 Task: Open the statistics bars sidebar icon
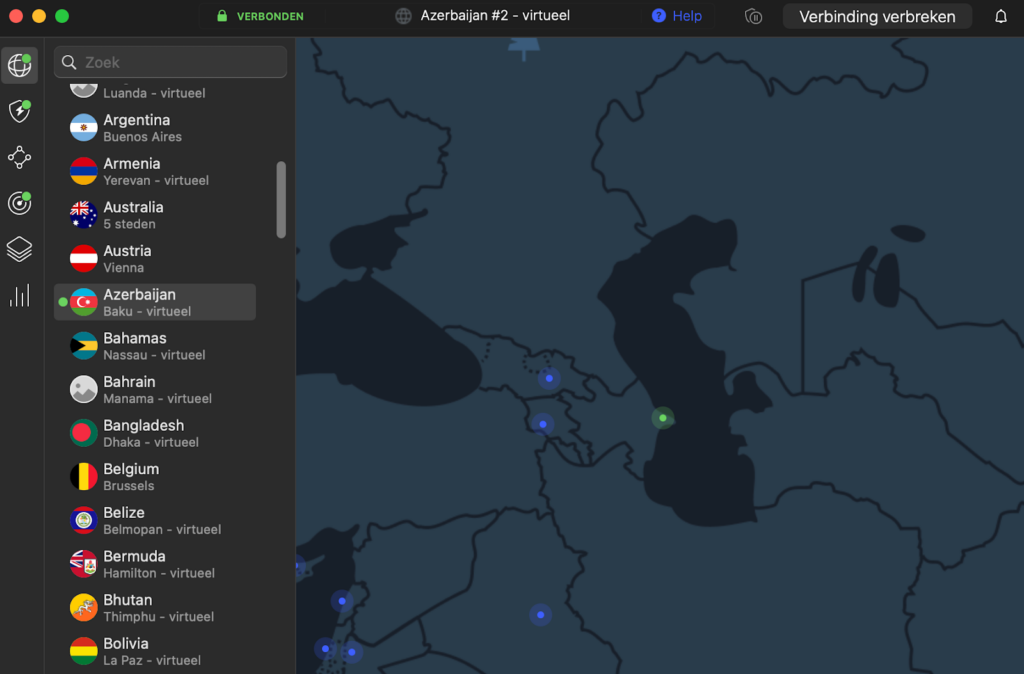20,295
